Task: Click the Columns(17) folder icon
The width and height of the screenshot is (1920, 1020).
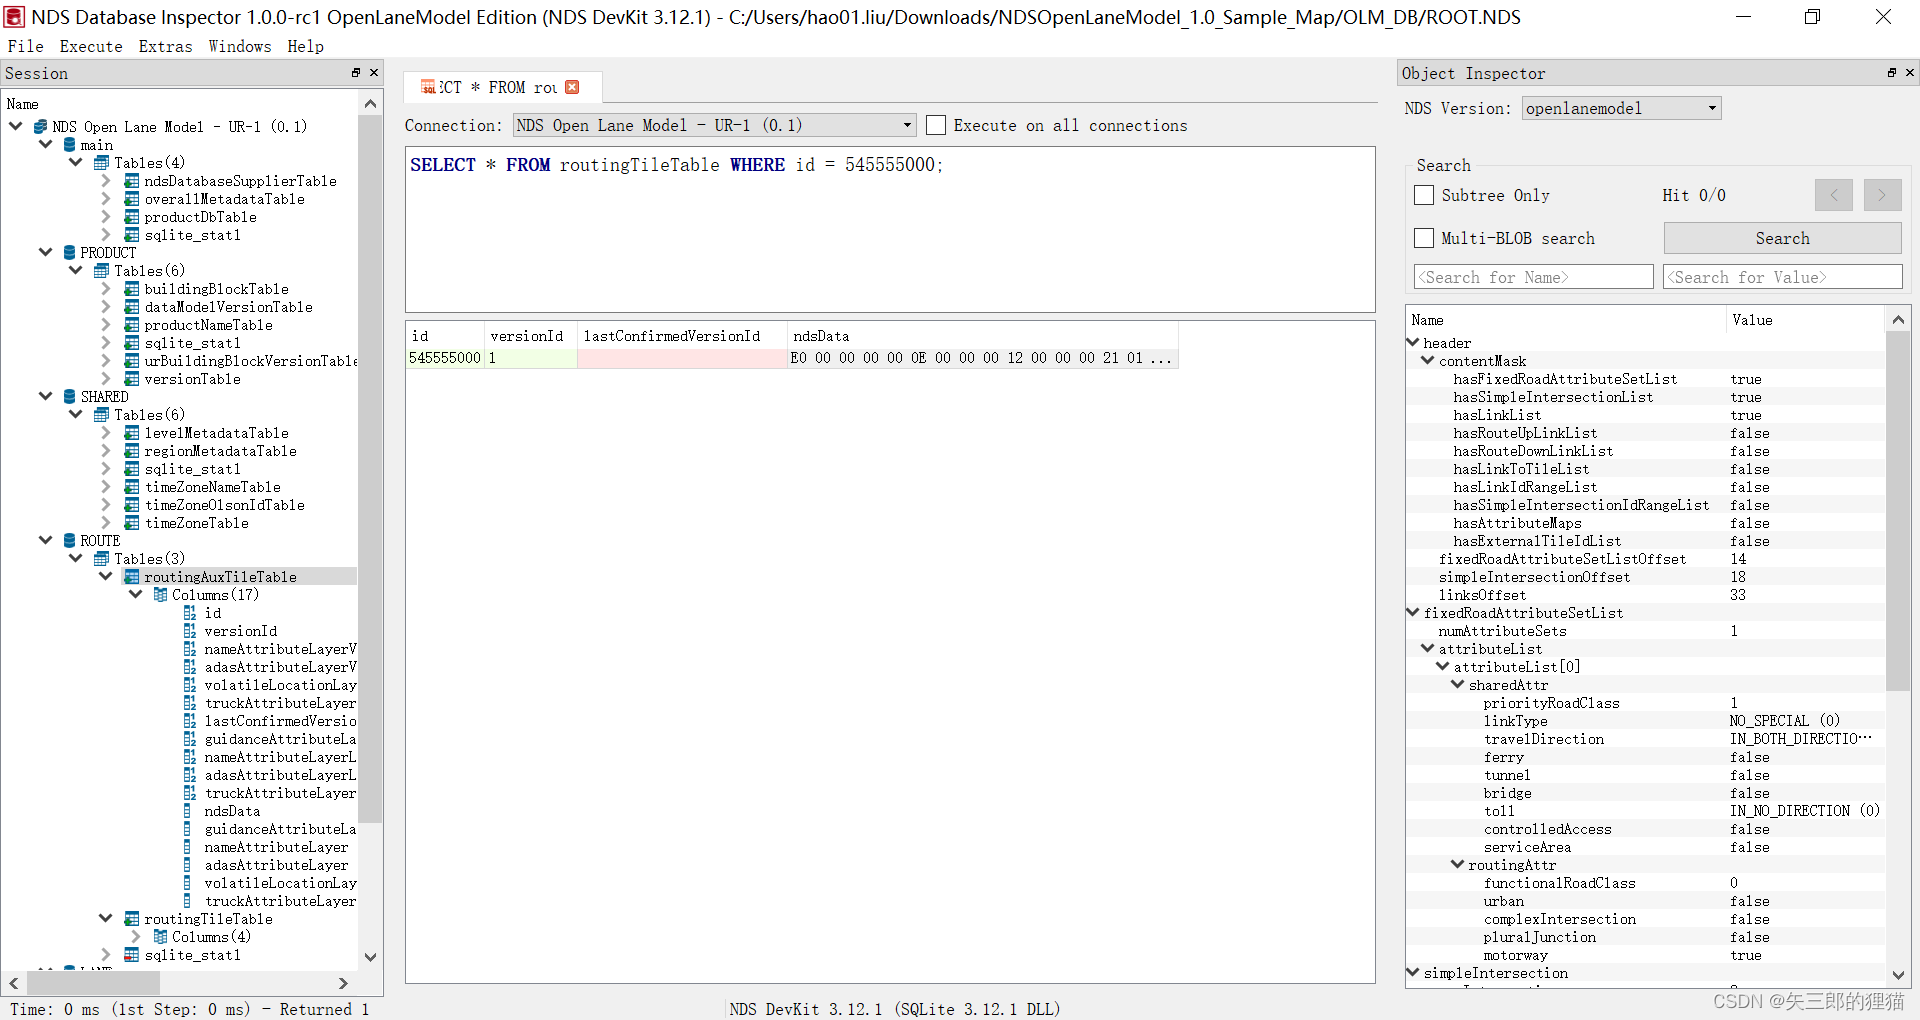Action: [x=160, y=595]
